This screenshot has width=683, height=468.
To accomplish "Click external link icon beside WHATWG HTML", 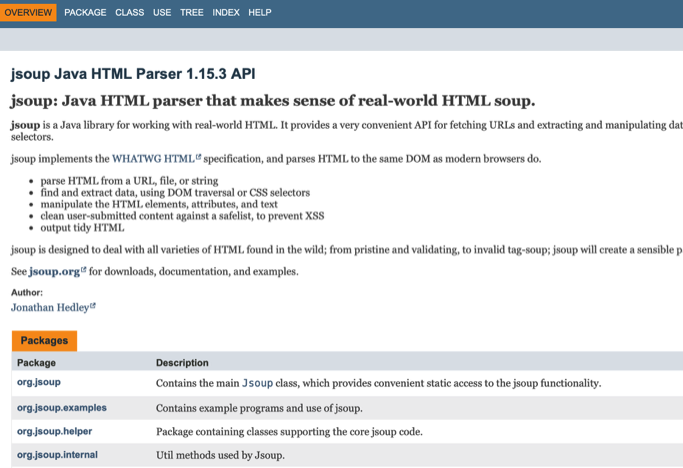I will (198, 158).
